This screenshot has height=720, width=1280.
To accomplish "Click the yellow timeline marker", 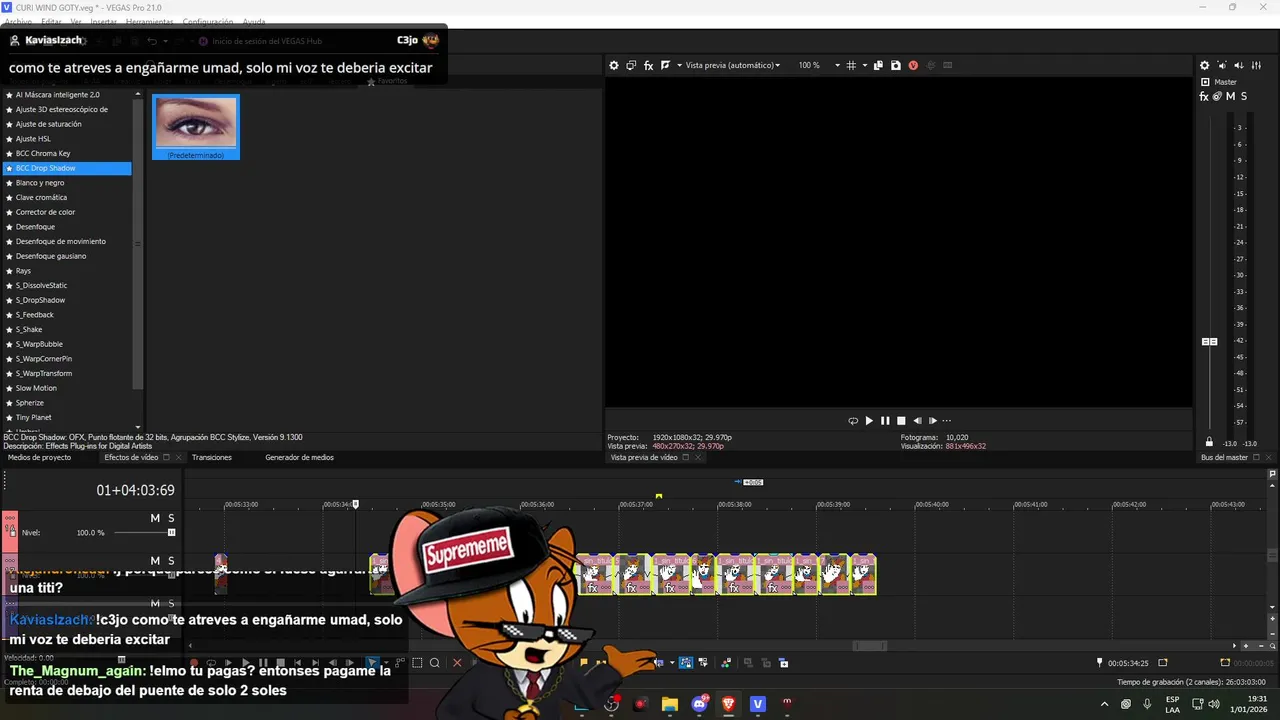I will (x=659, y=496).
